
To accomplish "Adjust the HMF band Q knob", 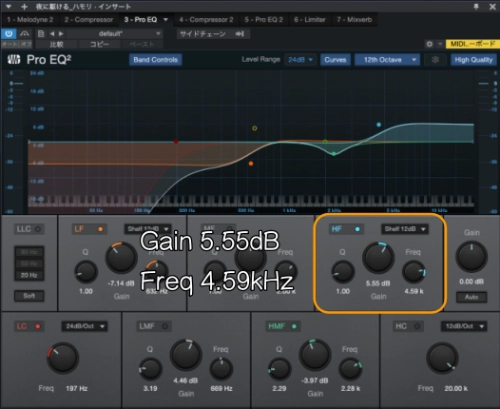I will click(279, 369).
